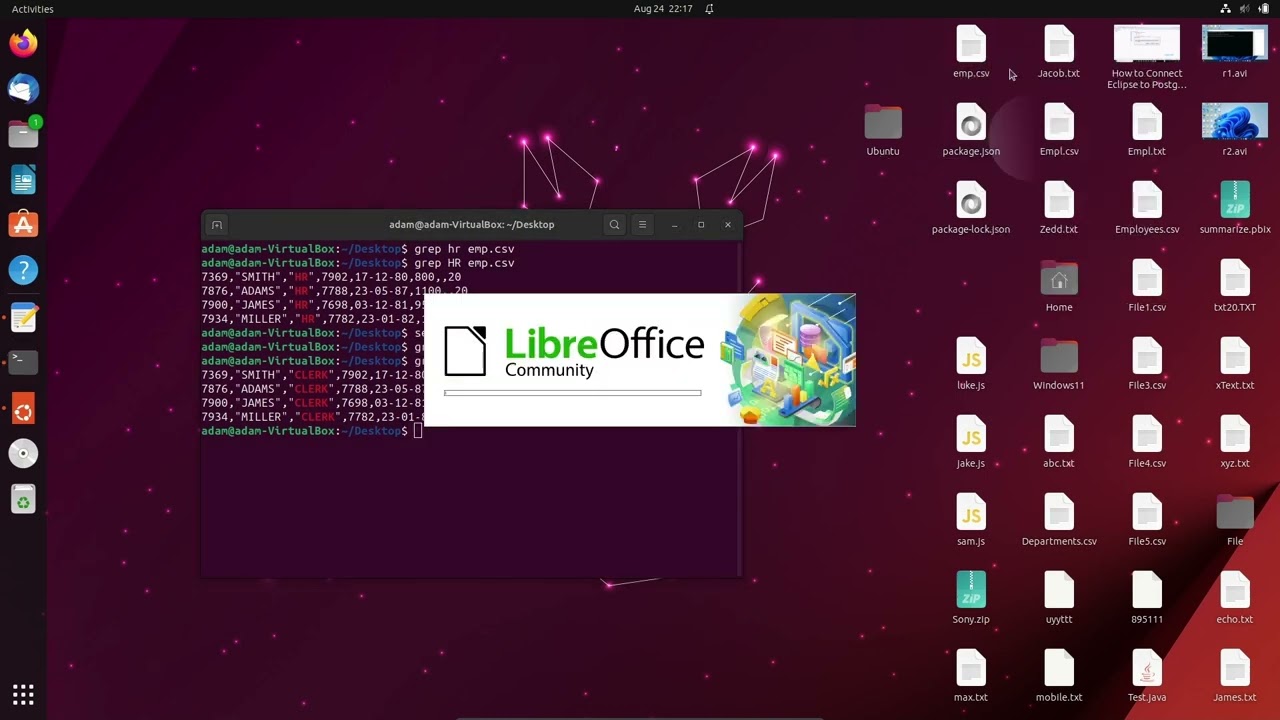Click the Activities button
1280x720 pixels.
[33, 9]
